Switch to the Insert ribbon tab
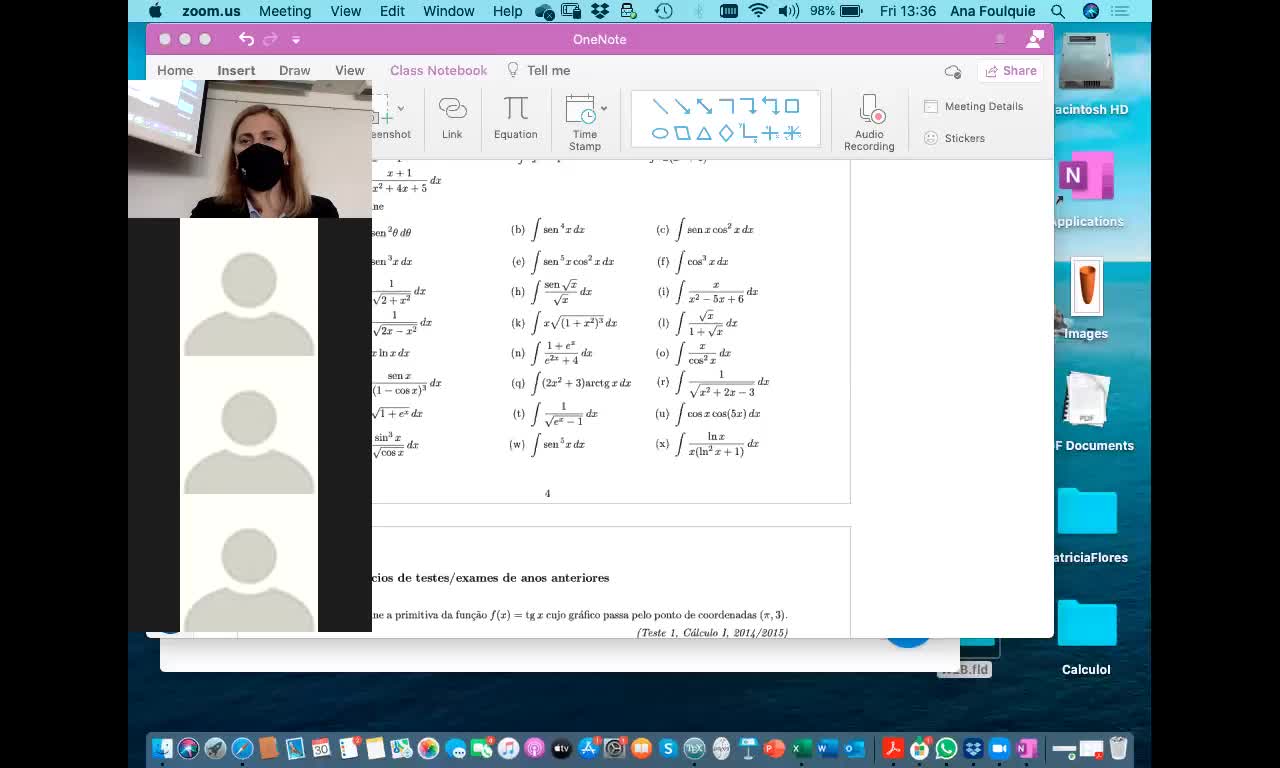This screenshot has height=768, width=1280. (x=236, y=70)
